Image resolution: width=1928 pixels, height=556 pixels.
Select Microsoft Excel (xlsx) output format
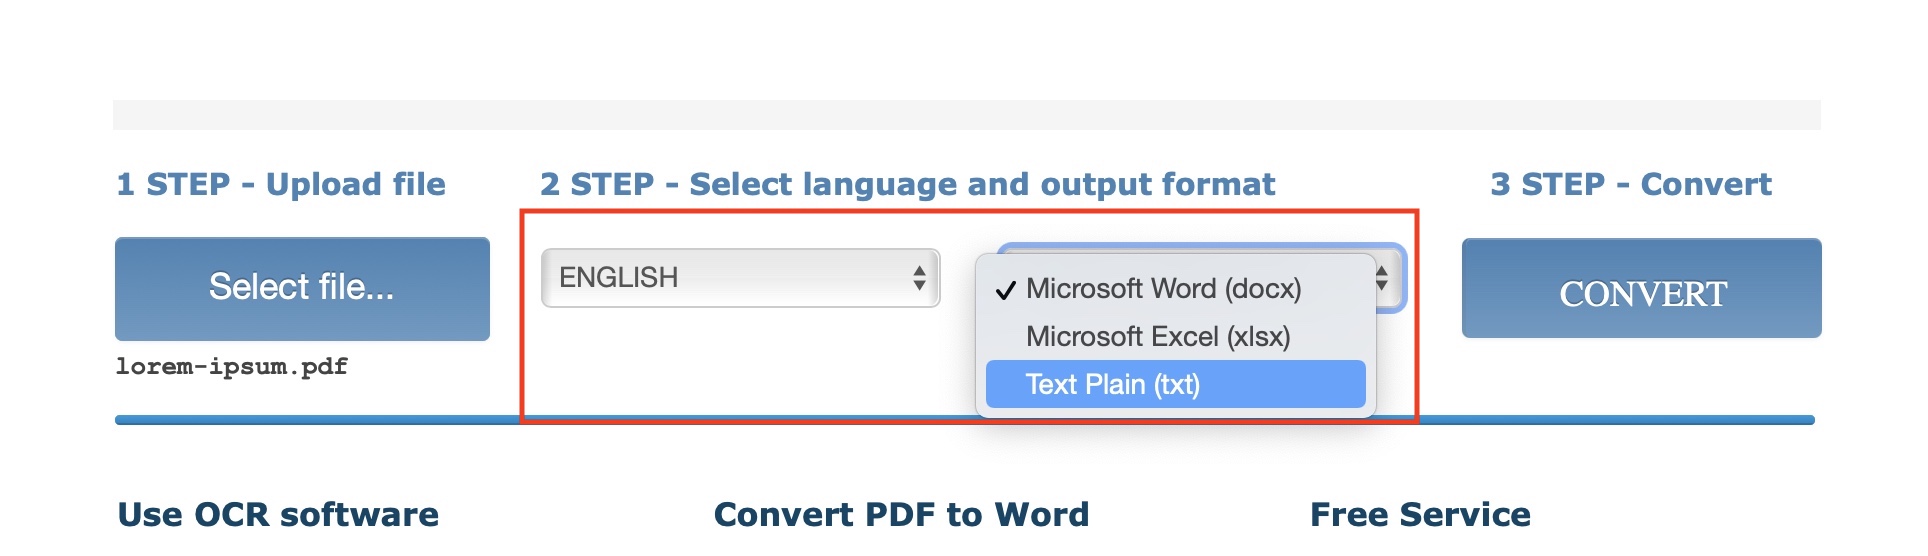pyautogui.click(x=1157, y=337)
